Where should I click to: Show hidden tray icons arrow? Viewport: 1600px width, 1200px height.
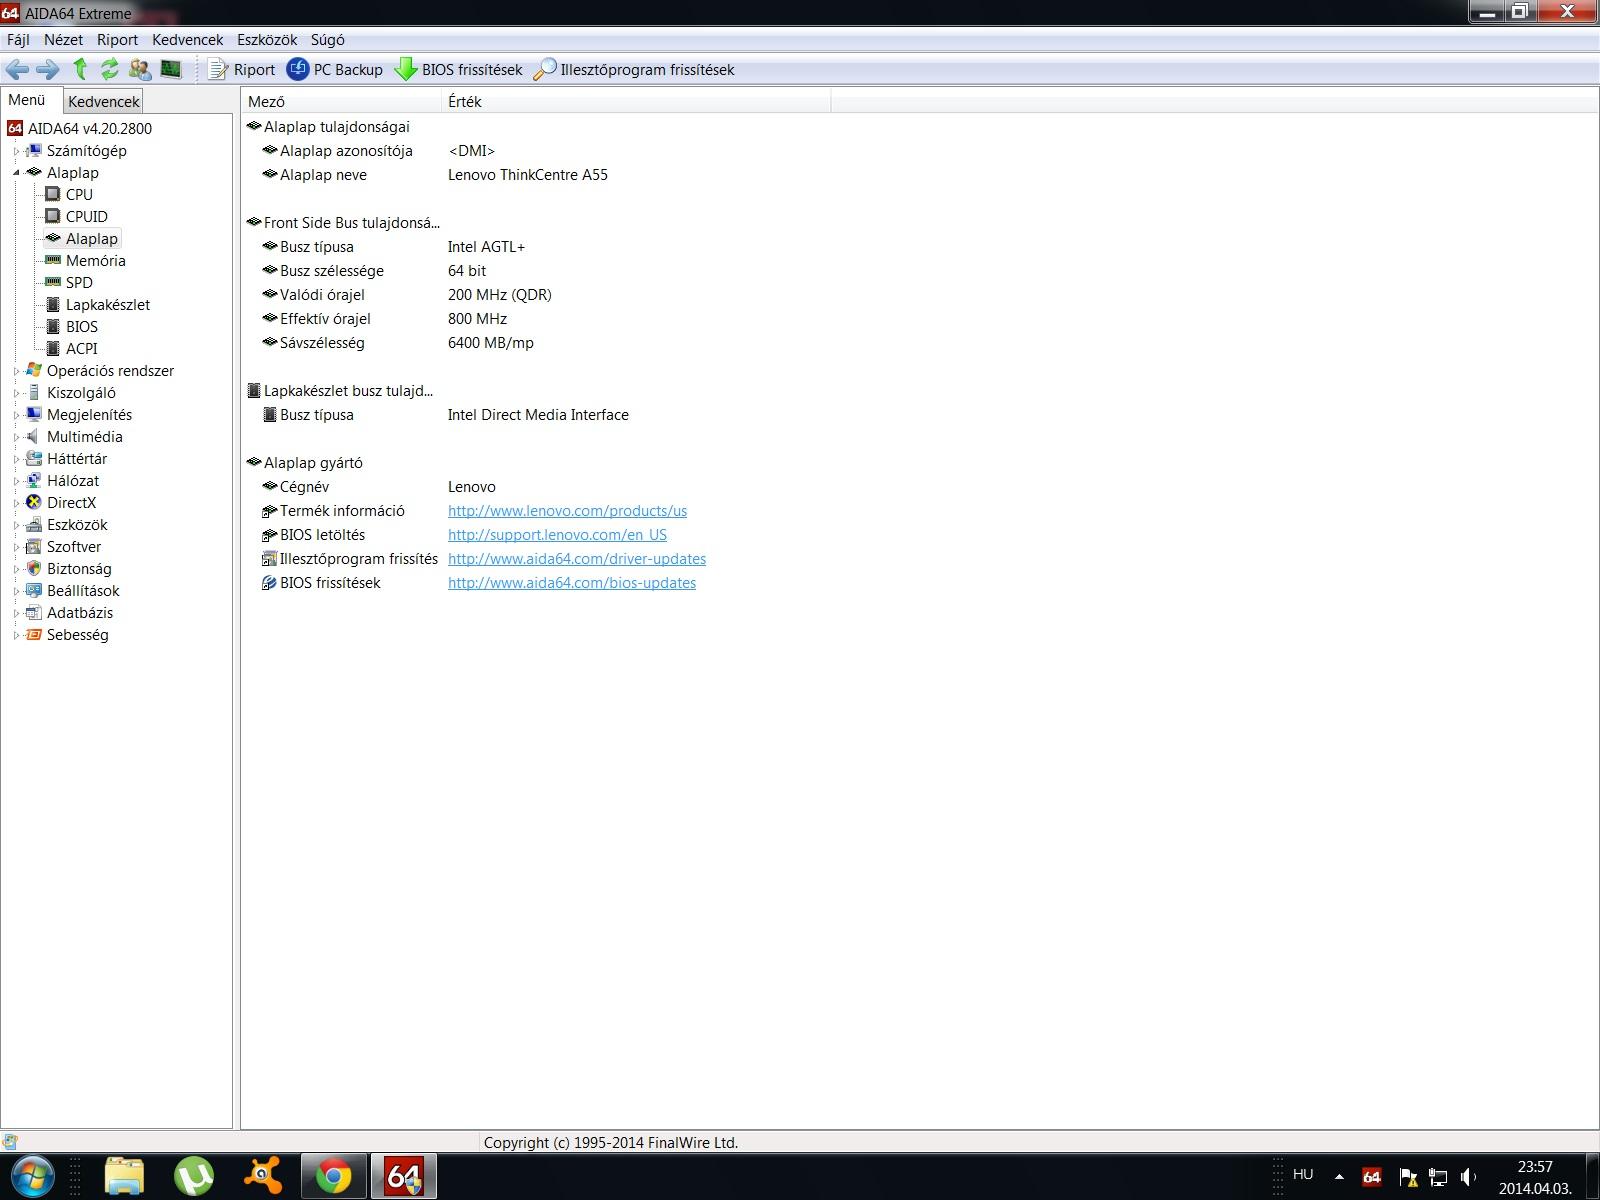click(1339, 1176)
